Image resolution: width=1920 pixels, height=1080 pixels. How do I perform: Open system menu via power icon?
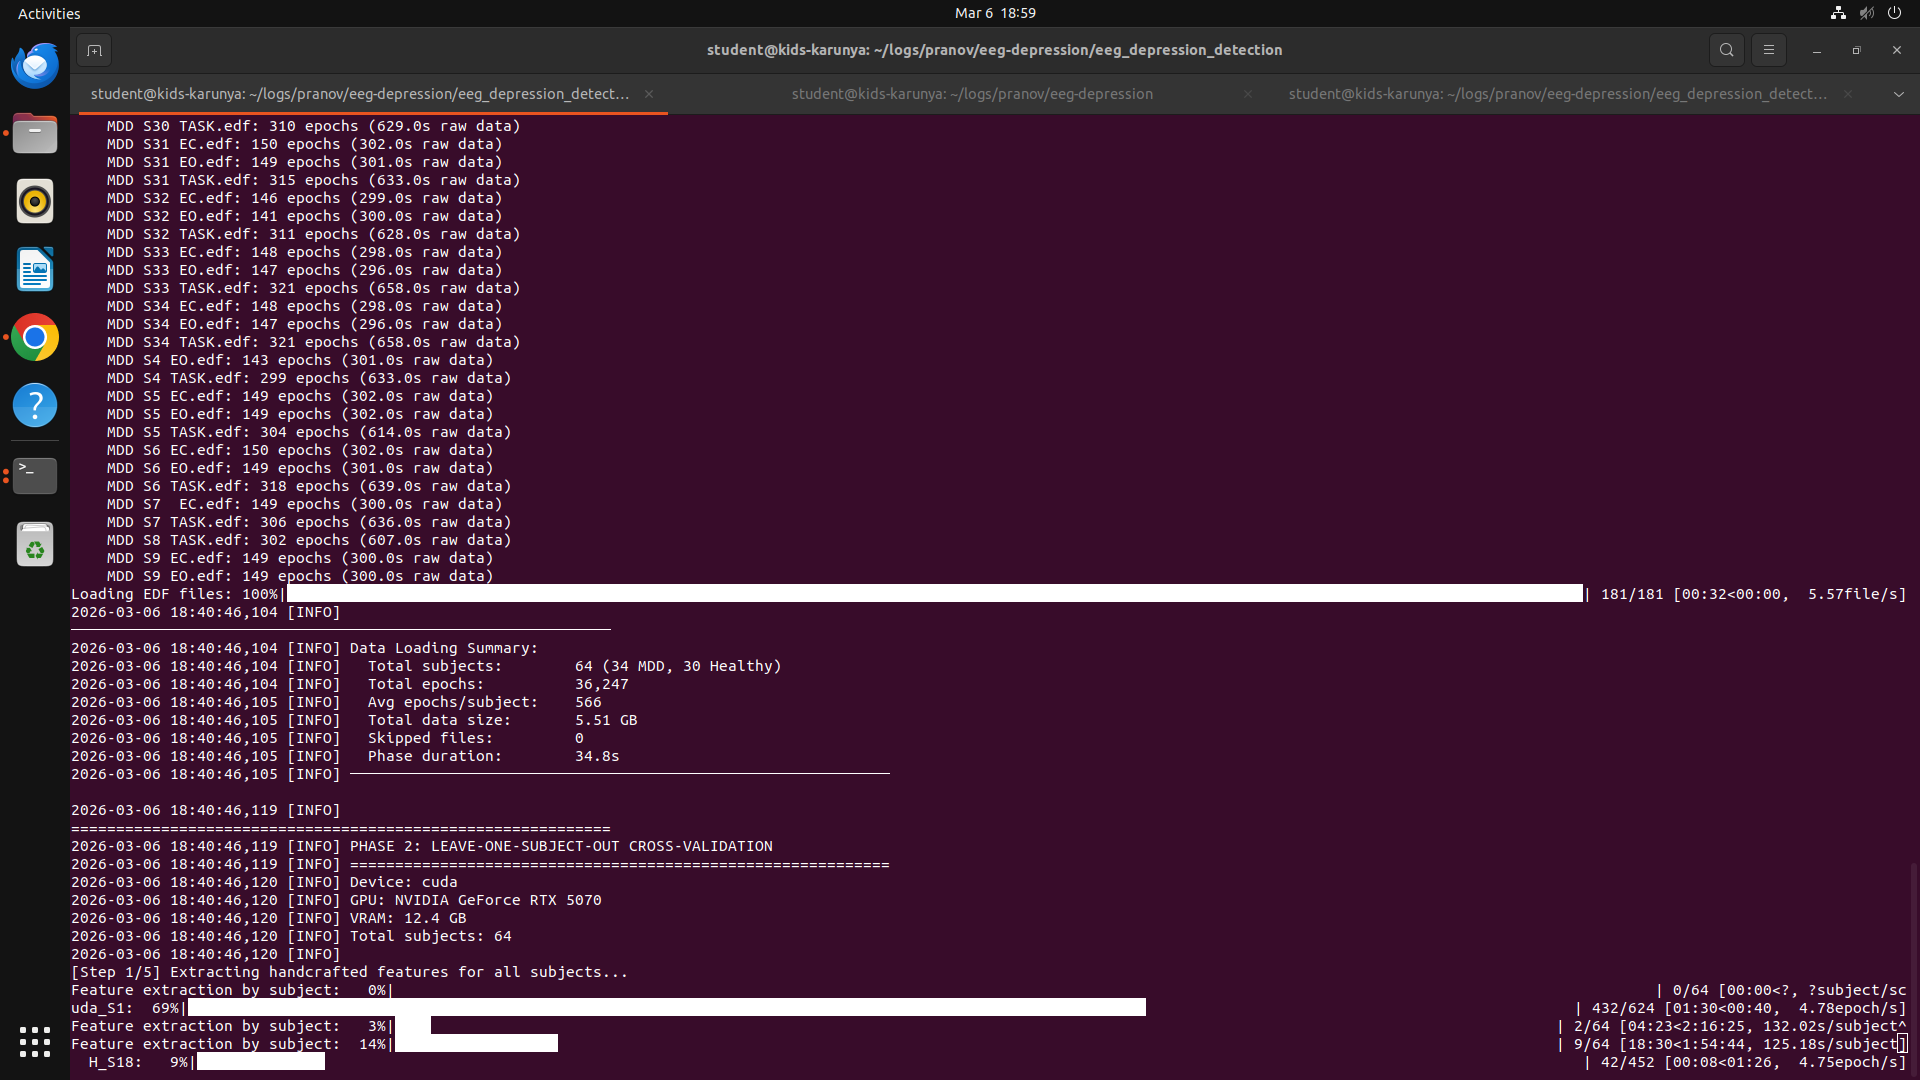coord(1894,13)
